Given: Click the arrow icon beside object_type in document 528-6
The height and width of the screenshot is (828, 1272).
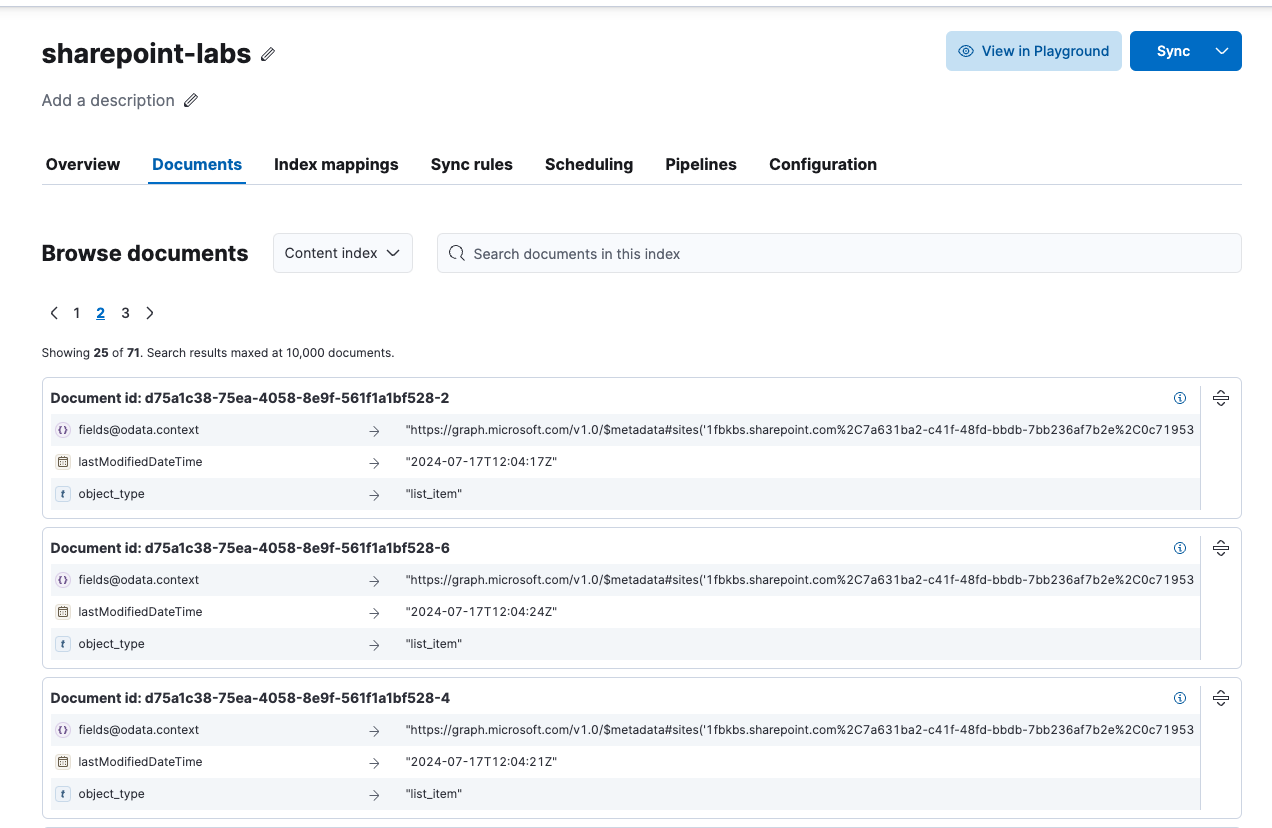Looking at the screenshot, I should tap(374, 645).
